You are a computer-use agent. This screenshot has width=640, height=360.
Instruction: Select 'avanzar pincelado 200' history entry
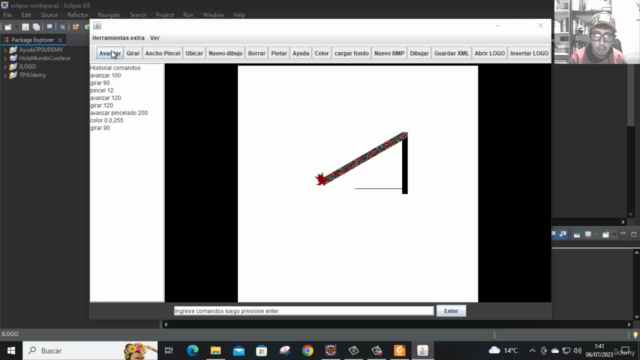click(119, 113)
